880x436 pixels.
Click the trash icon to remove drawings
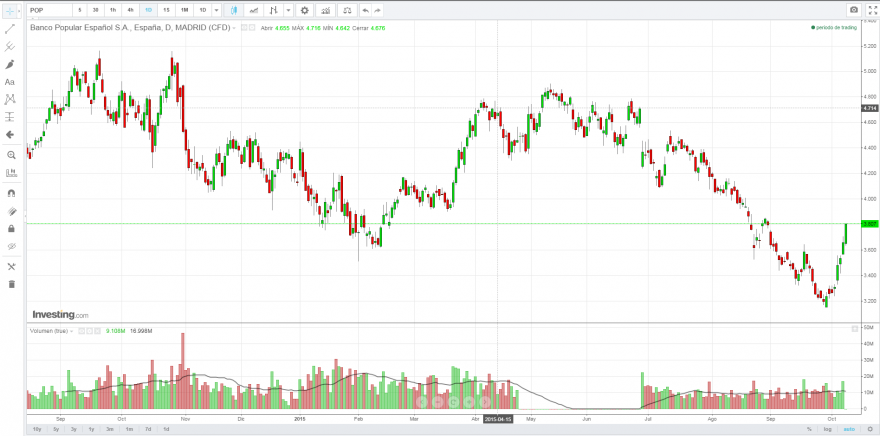tap(11, 284)
